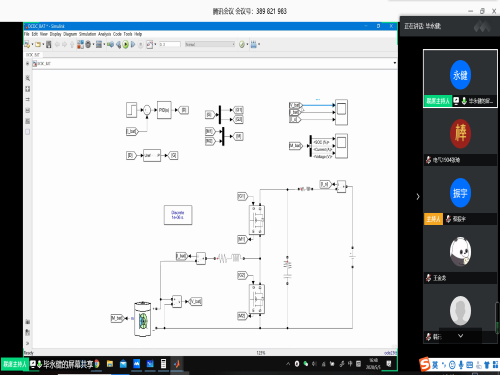The image size is (500, 375).
Task: Open the simulation mode Normal dropdown
Action: (x=210, y=44)
